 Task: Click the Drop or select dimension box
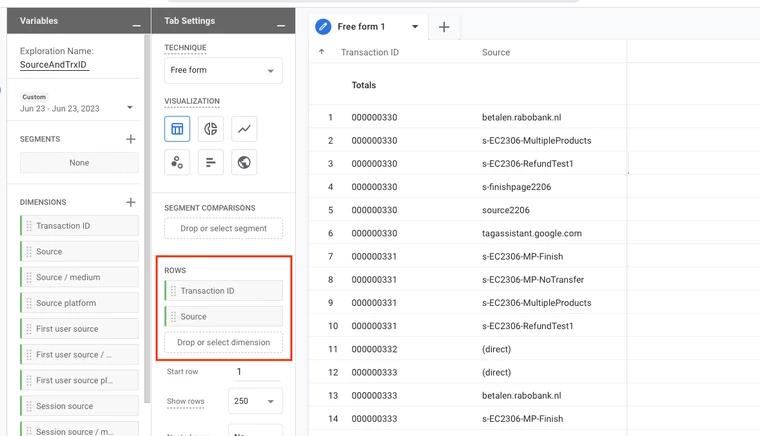(223, 342)
